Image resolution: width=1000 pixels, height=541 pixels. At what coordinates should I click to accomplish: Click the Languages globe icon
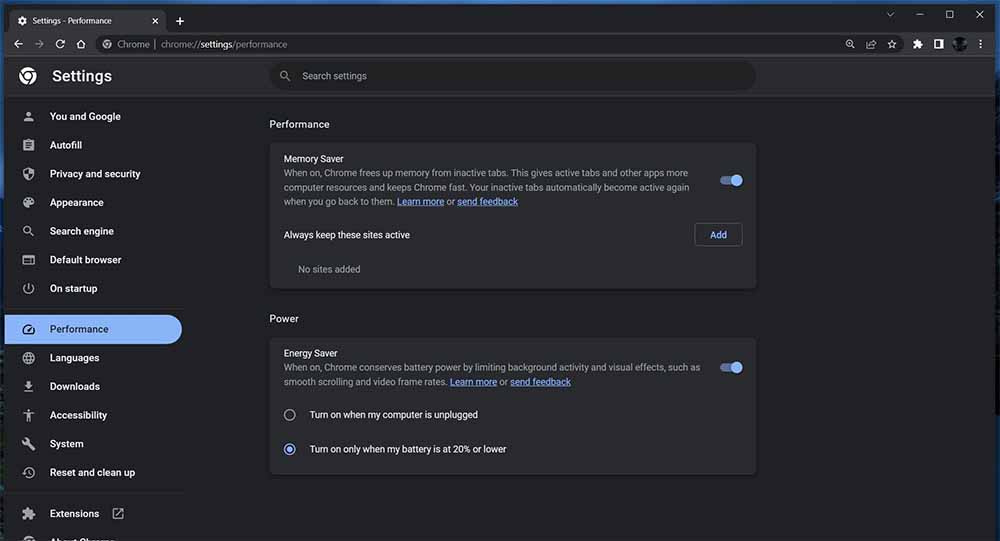(29, 358)
